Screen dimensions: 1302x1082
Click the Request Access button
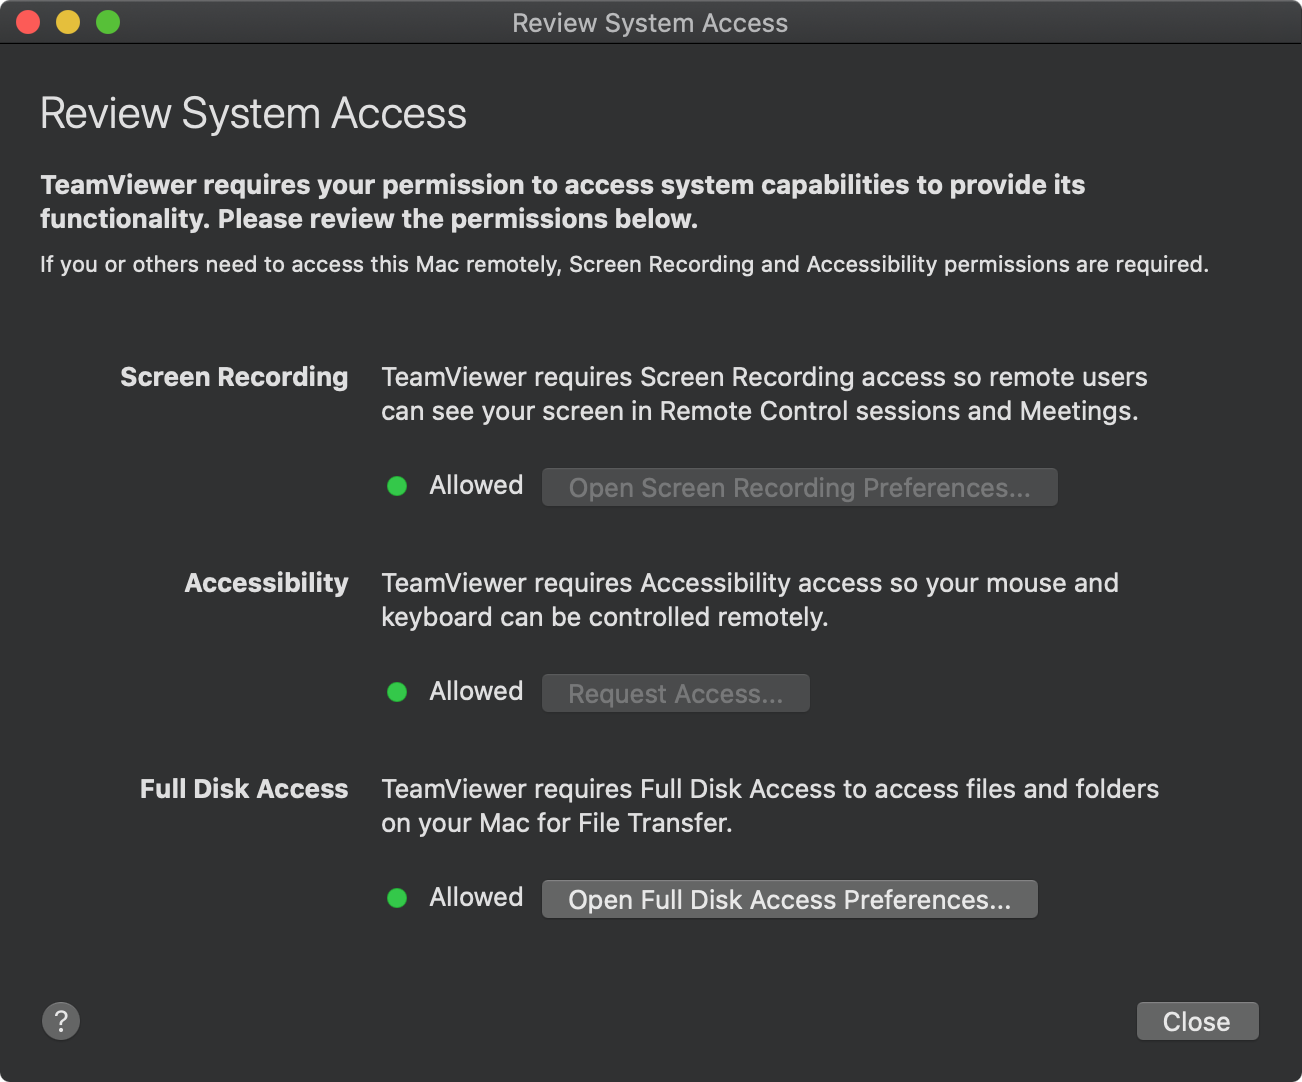[x=675, y=693]
